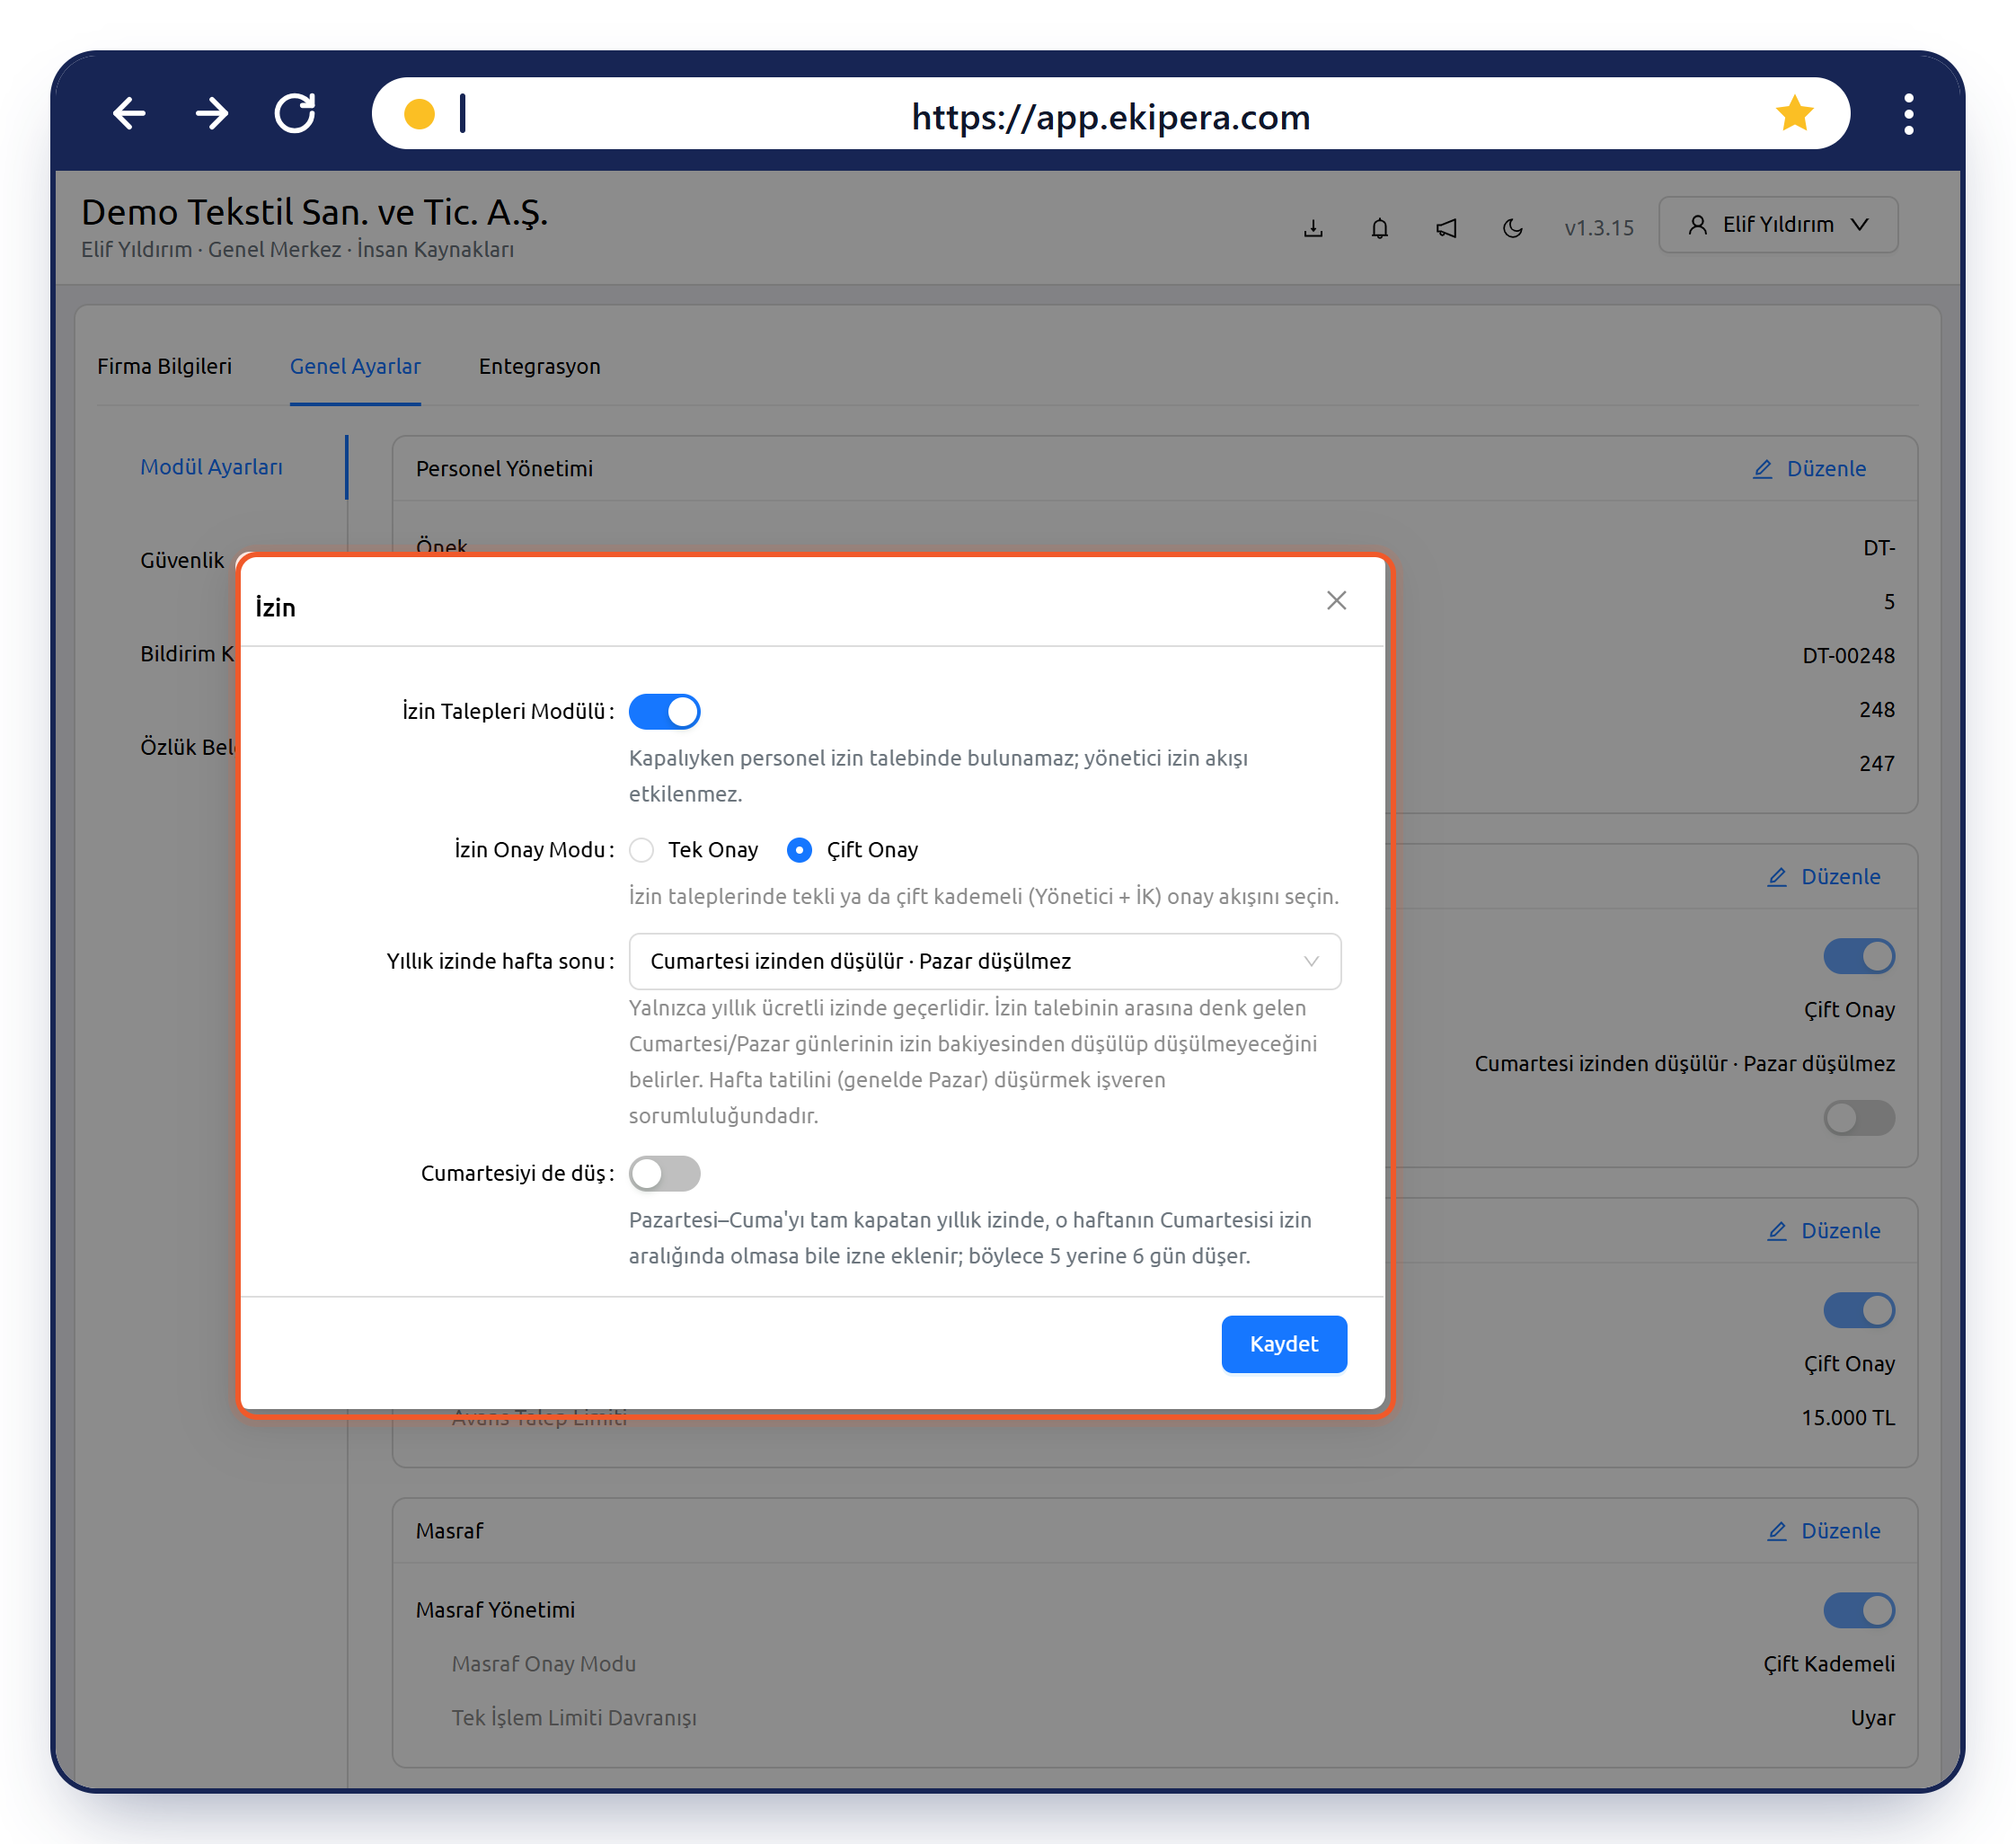The height and width of the screenshot is (1844, 2016).
Task: Click the bookmark star in address bar
Action: tap(1794, 114)
